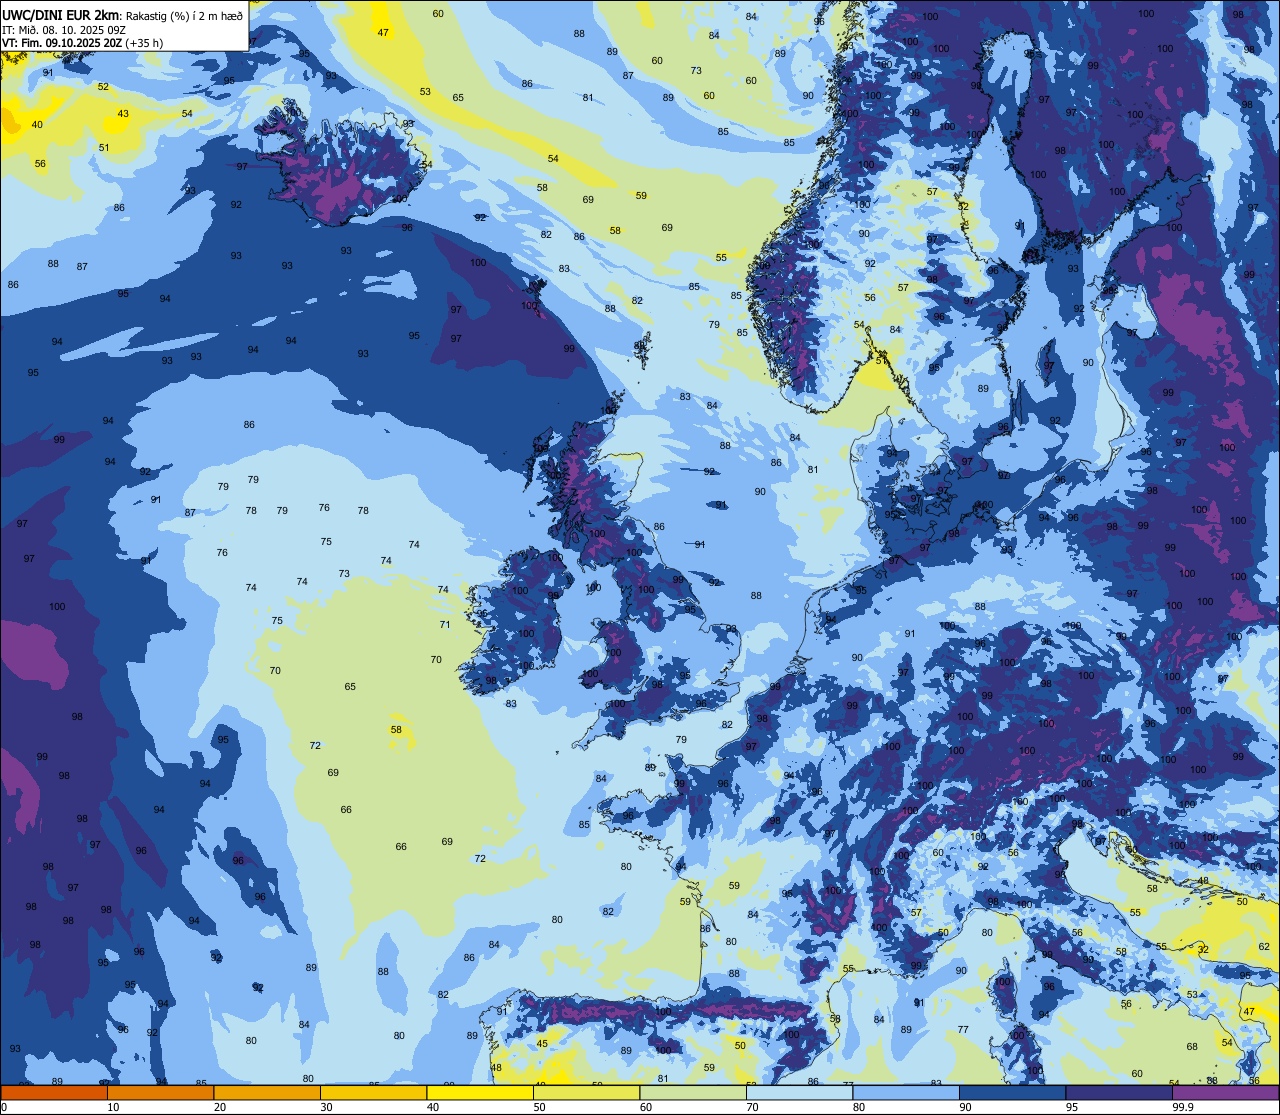Screen dimensions: 1280x1115
Task: Click the 45 humidity value over northern Spain
Action: [542, 1044]
